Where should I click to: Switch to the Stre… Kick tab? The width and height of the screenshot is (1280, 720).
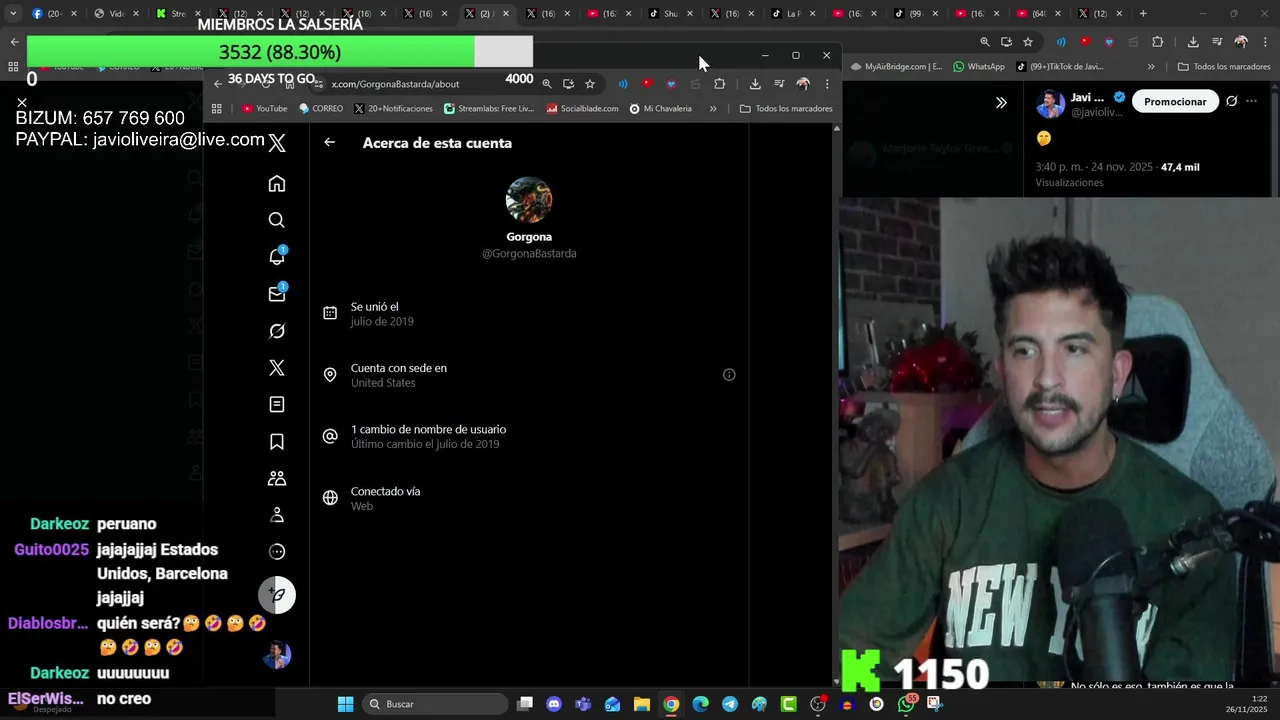pos(177,14)
